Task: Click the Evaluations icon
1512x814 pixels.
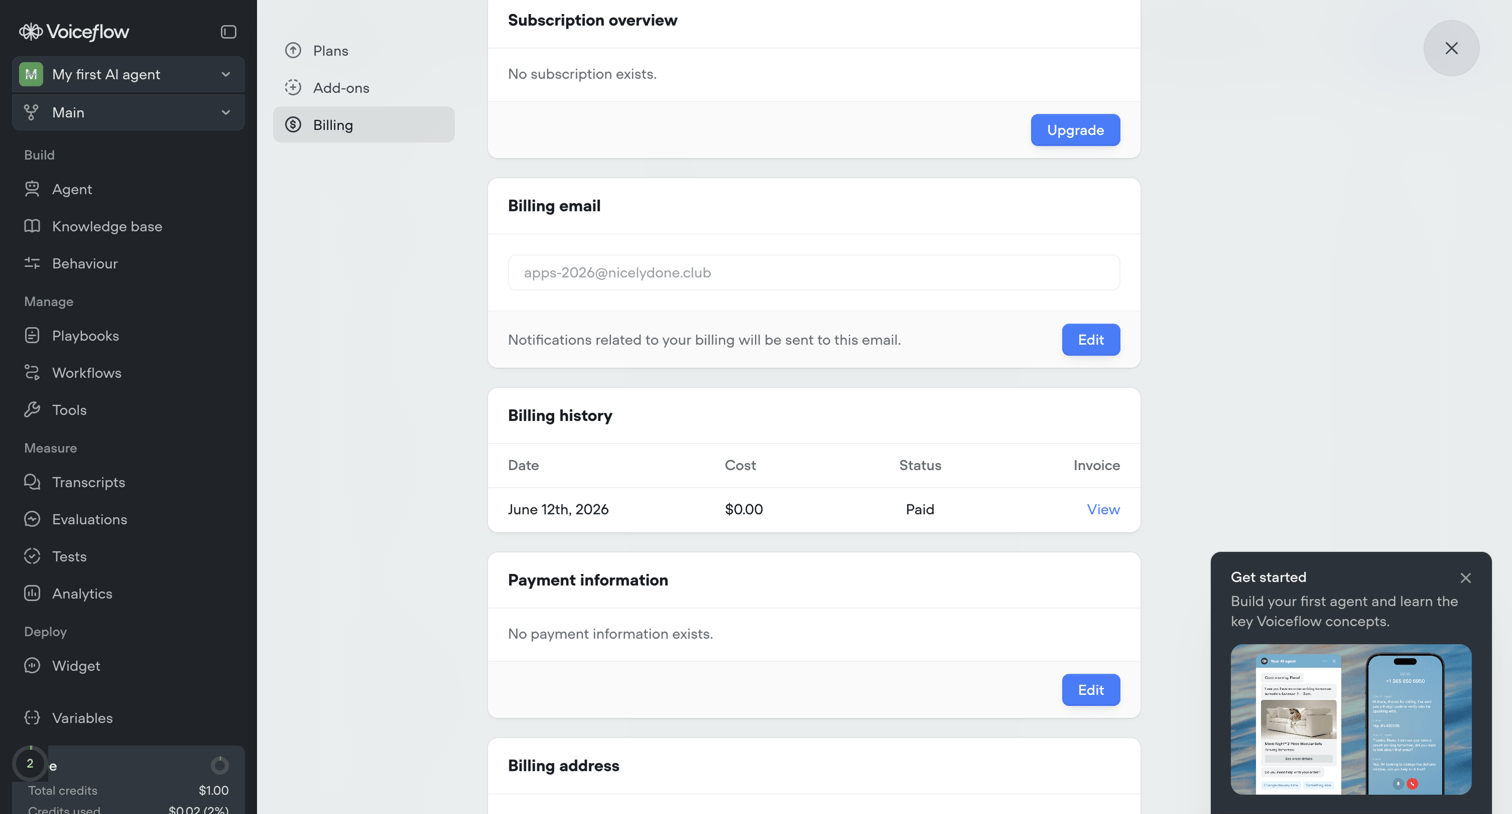Action: coord(32,519)
